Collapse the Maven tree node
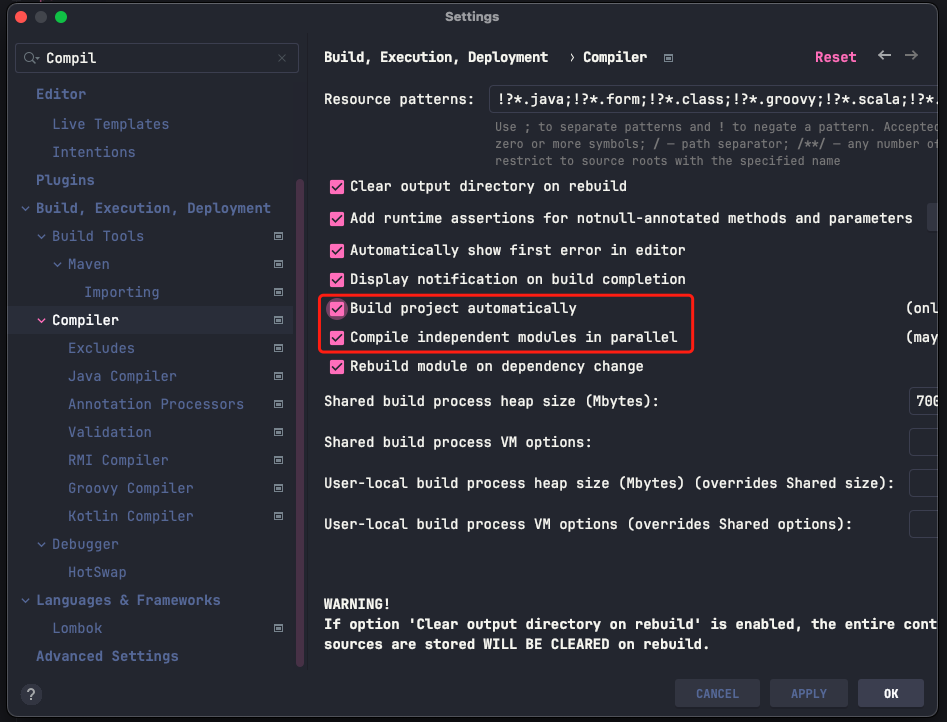This screenshot has height=722, width=947. point(57,264)
